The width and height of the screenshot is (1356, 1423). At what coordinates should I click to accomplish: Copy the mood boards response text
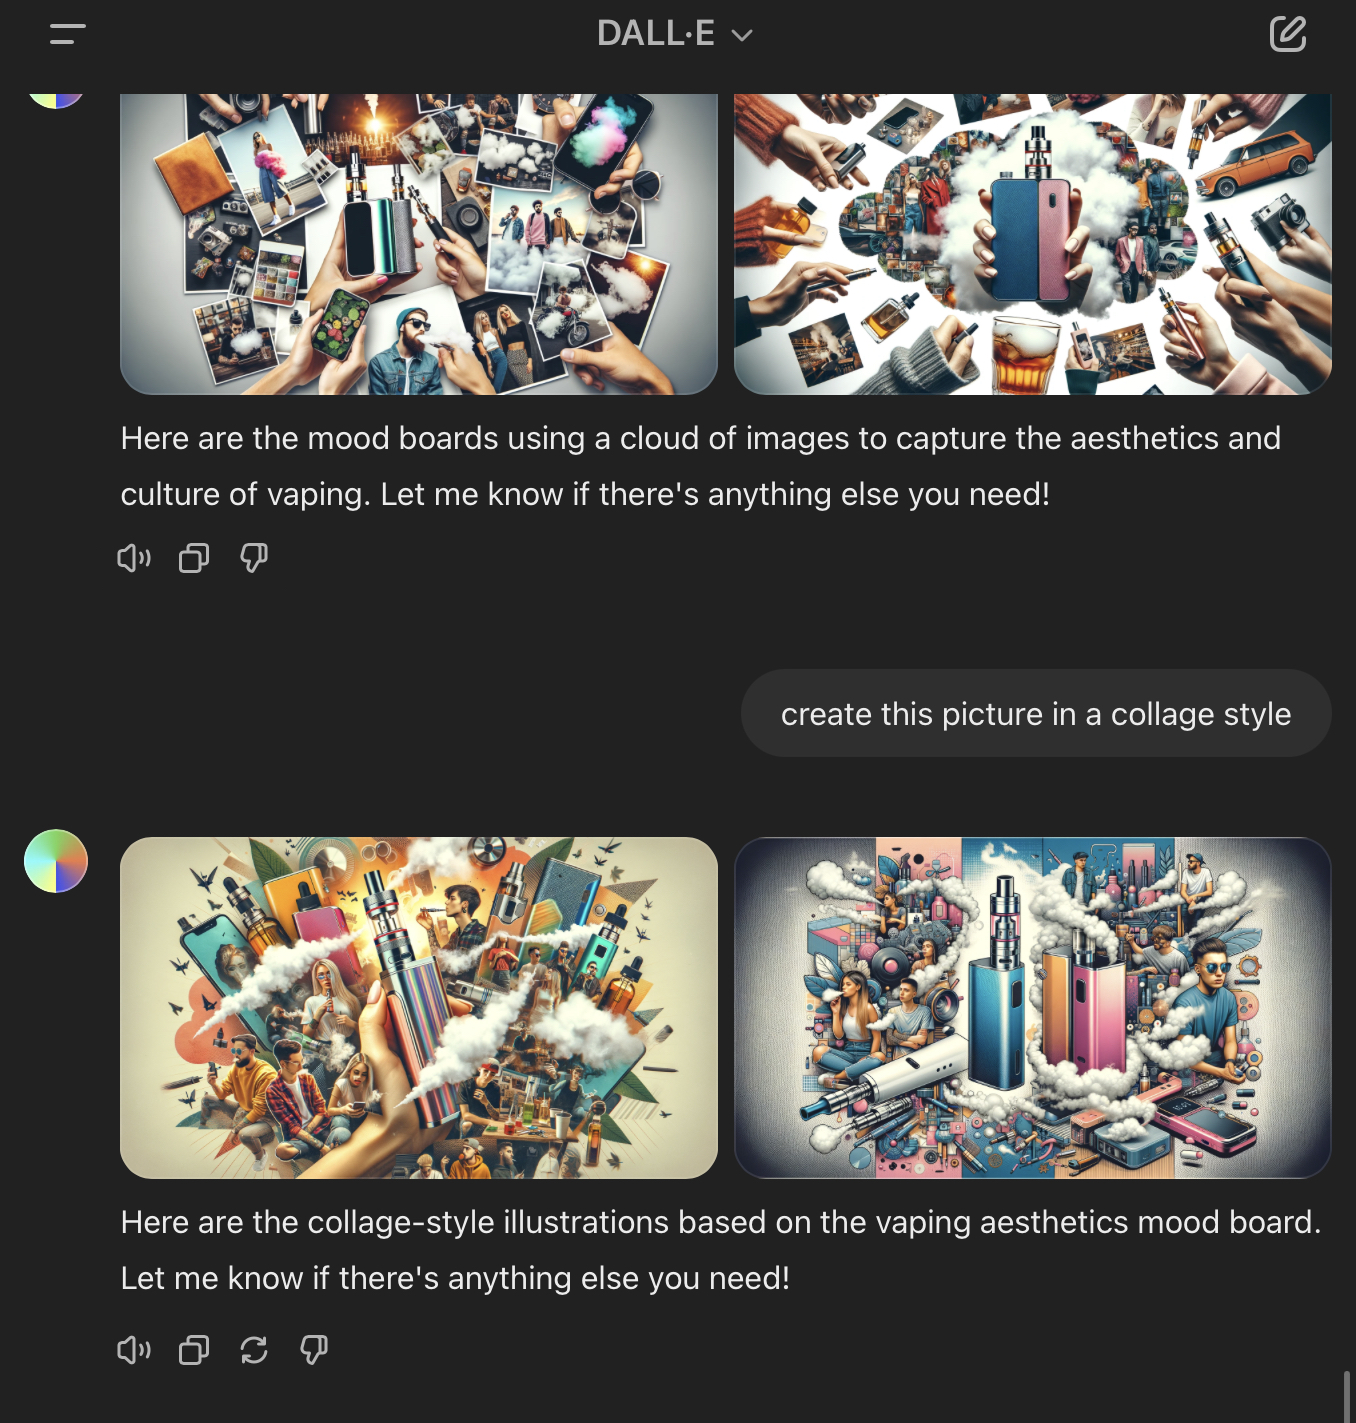194,558
